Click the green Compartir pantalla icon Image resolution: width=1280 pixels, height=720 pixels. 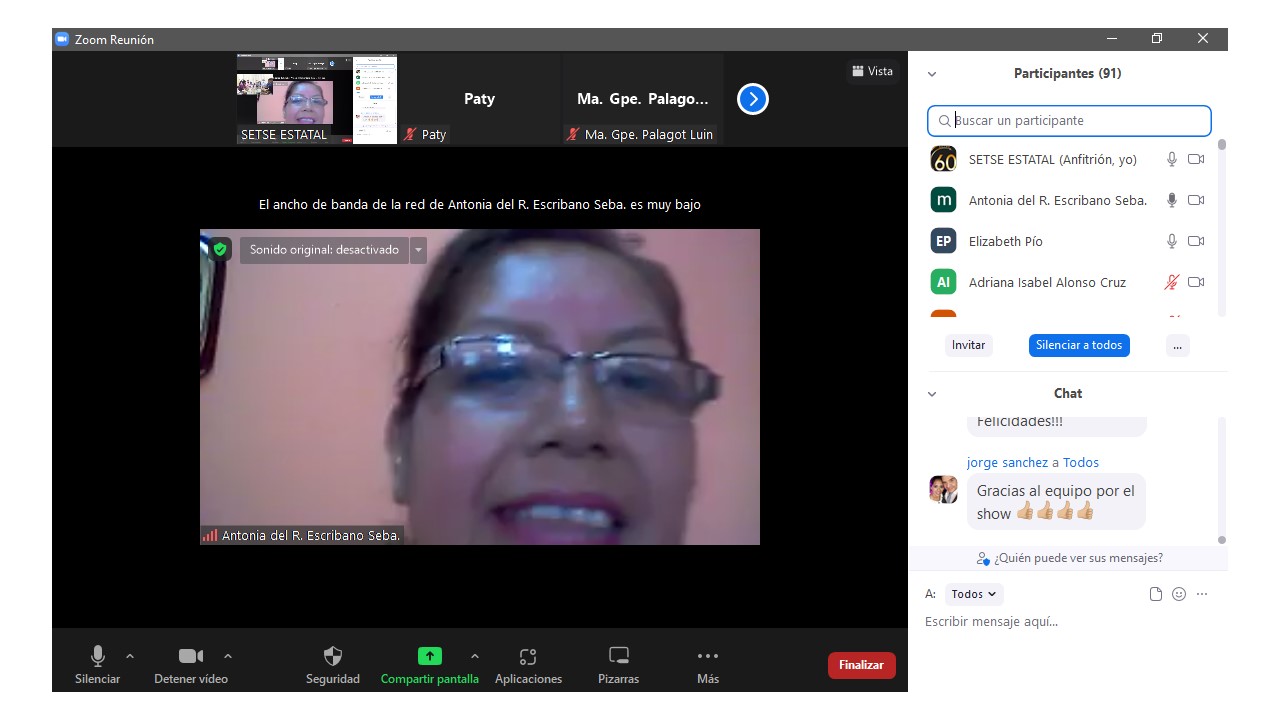[x=429, y=657]
